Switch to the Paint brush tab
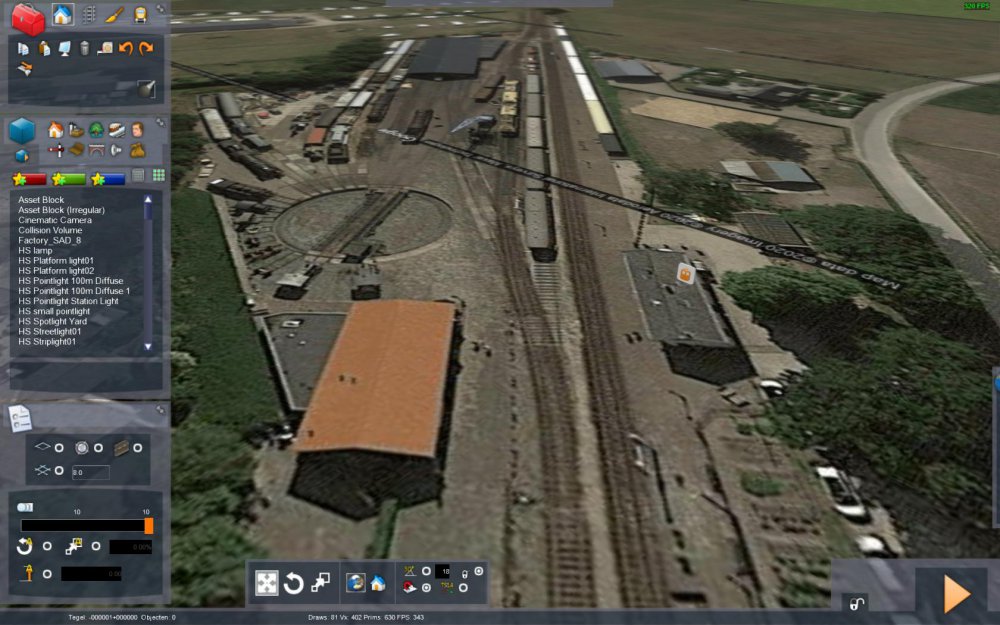1000x625 pixels. coord(115,15)
